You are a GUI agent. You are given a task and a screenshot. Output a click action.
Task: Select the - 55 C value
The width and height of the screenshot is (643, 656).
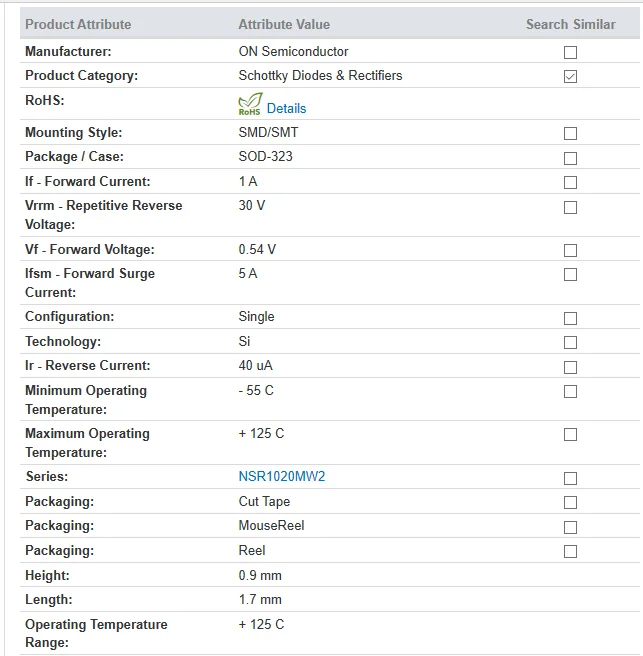pyautogui.click(x=256, y=390)
